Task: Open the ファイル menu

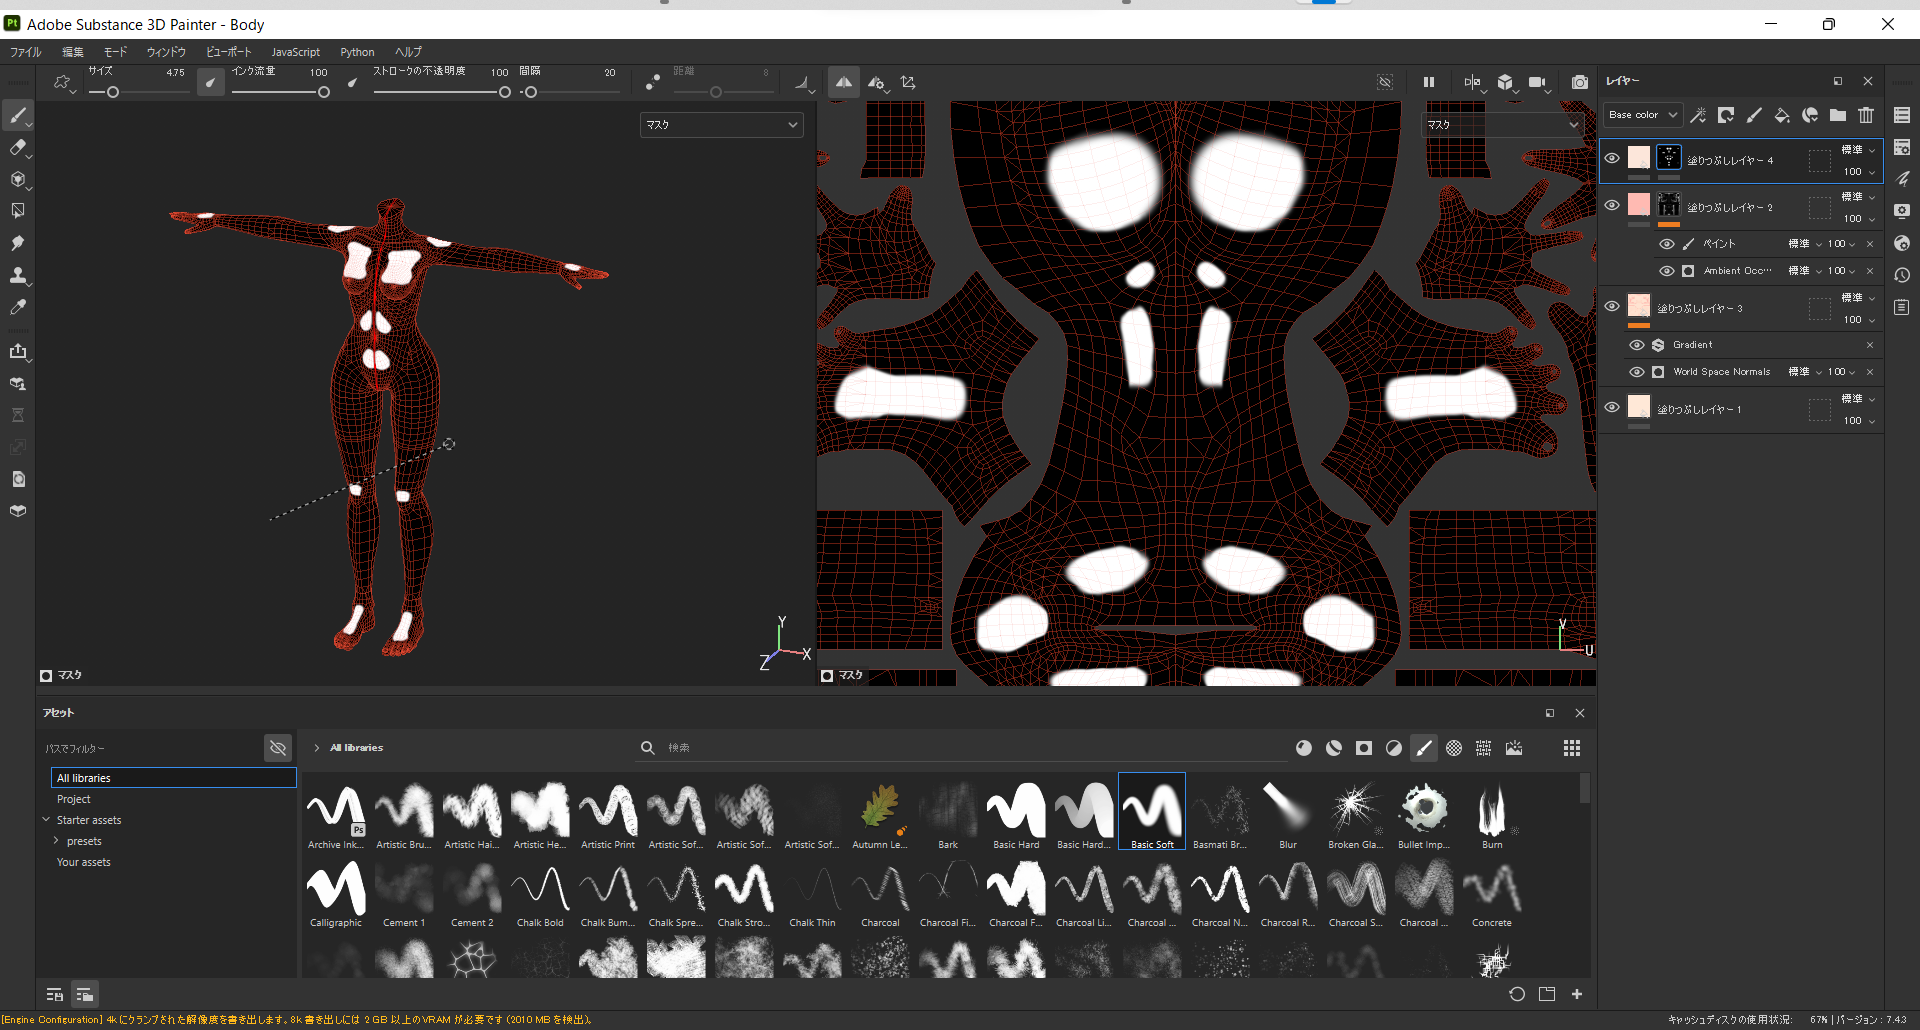Action: [25, 52]
